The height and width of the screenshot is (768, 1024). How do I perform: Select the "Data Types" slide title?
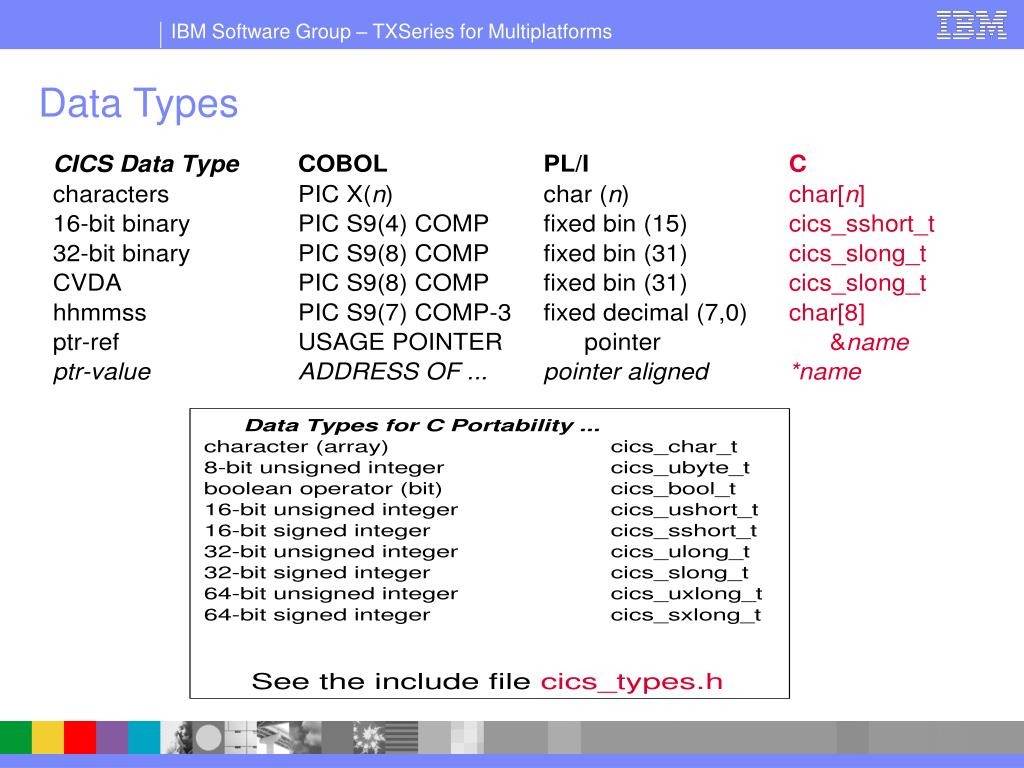(138, 103)
